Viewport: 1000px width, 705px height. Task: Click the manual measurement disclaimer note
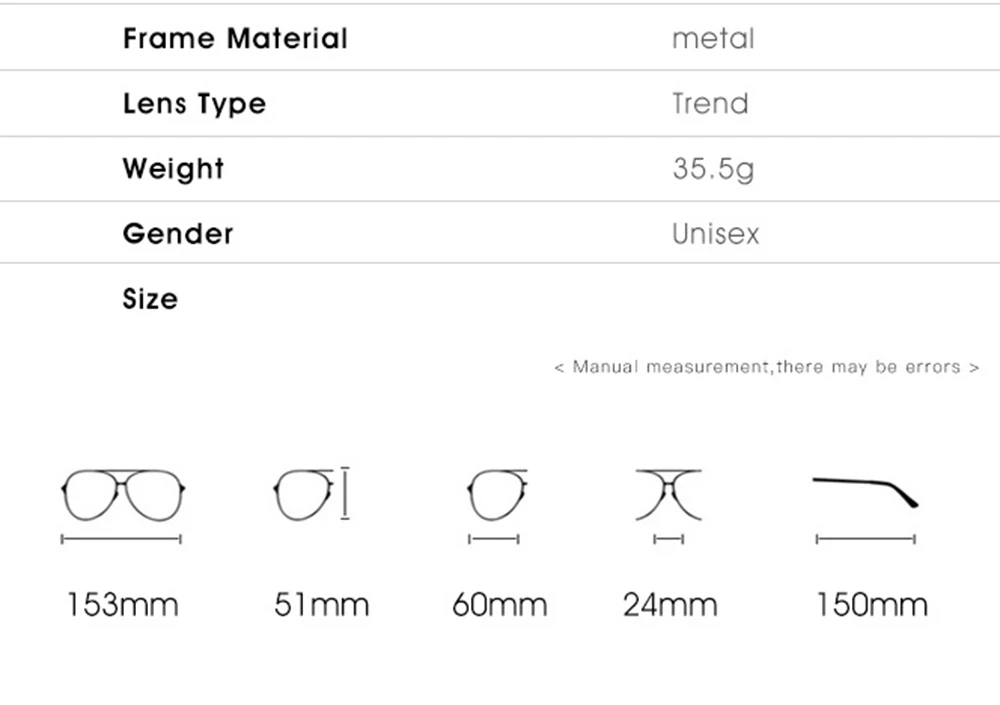766,367
